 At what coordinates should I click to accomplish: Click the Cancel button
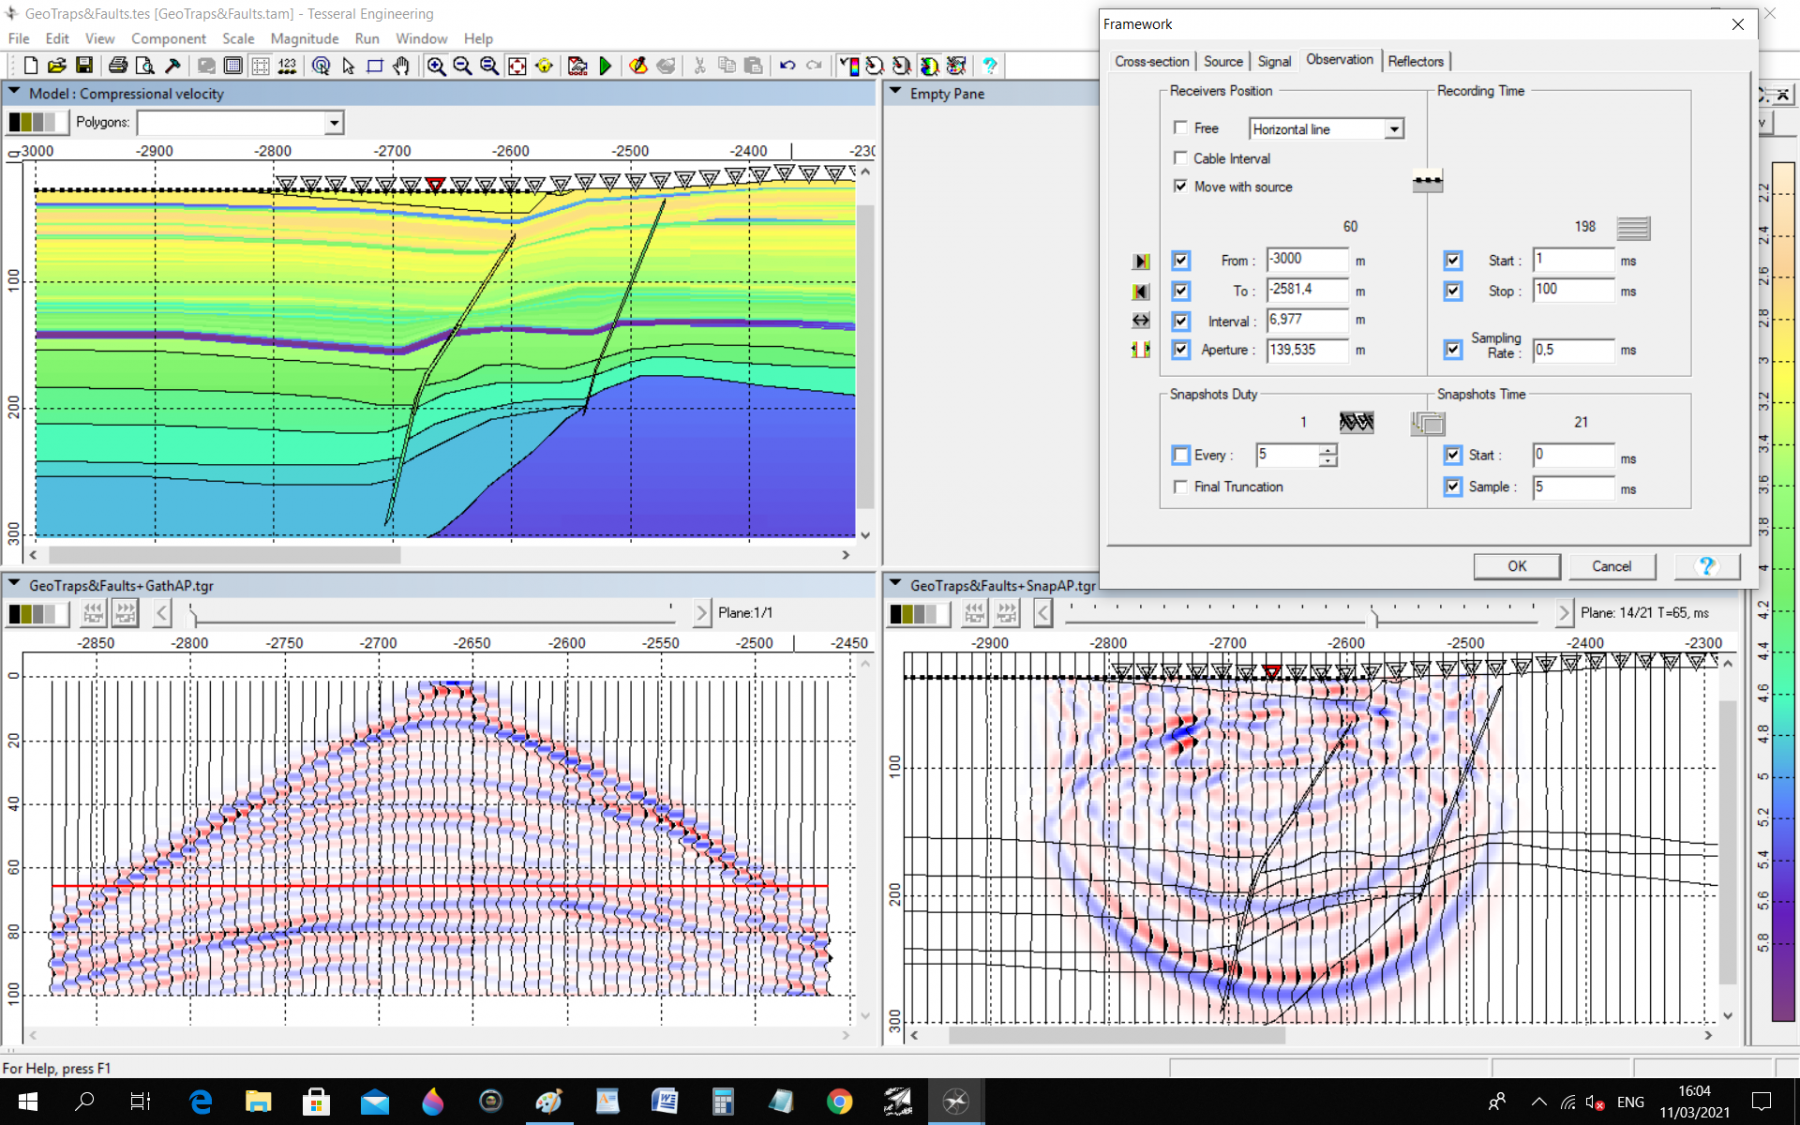pos(1611,566)
